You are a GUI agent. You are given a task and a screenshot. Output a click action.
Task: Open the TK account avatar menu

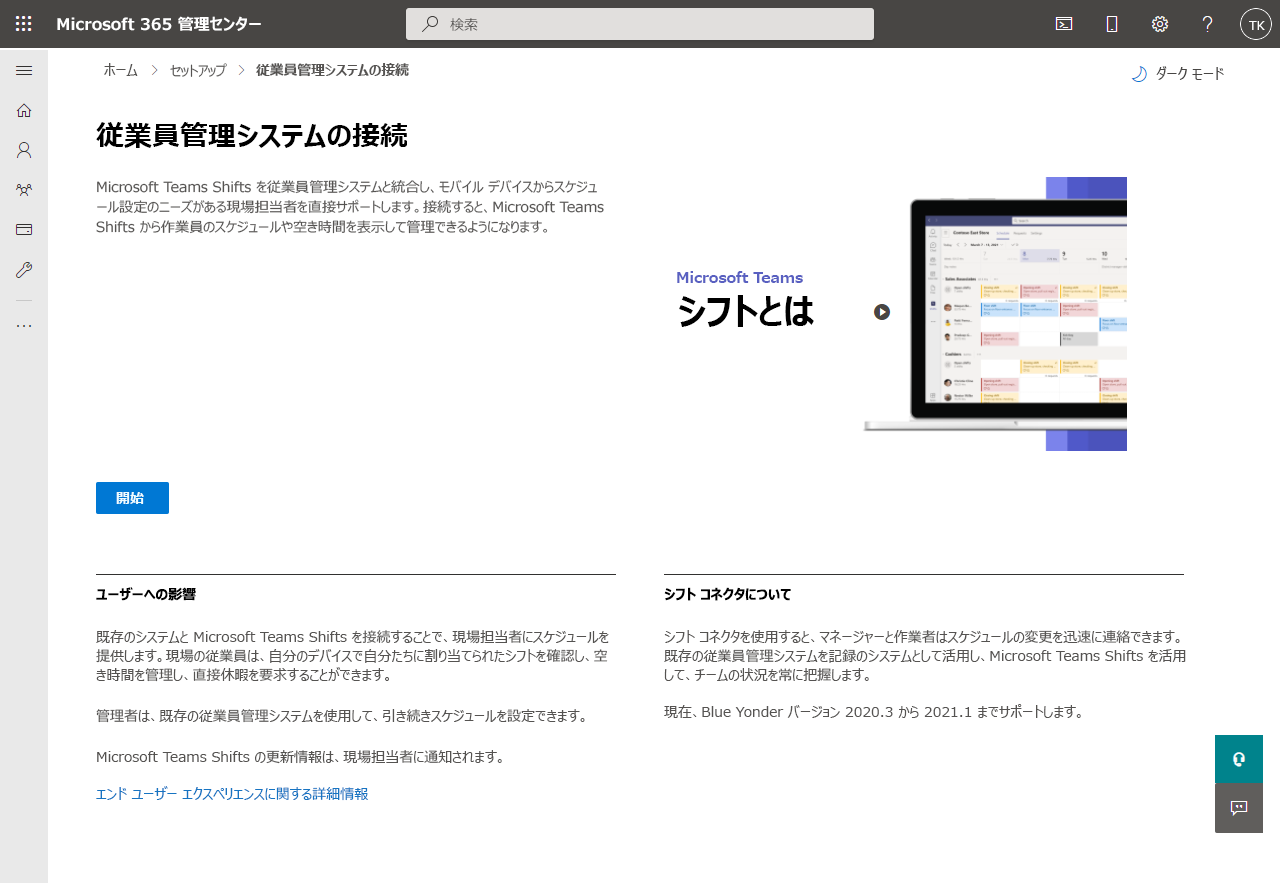1256,24
